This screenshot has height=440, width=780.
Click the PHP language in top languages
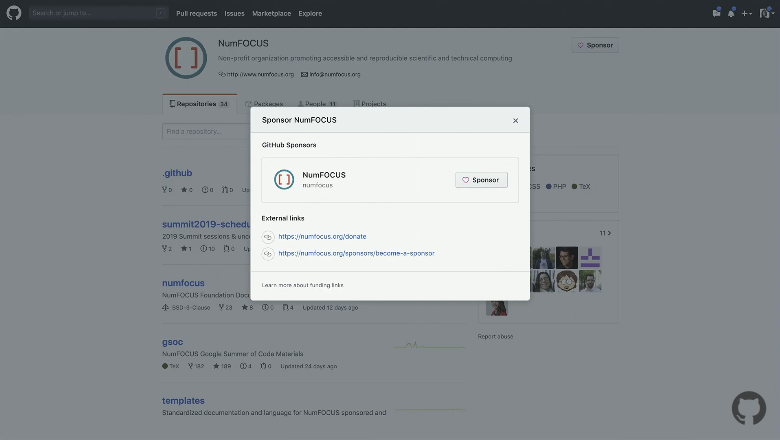[556, 186]
